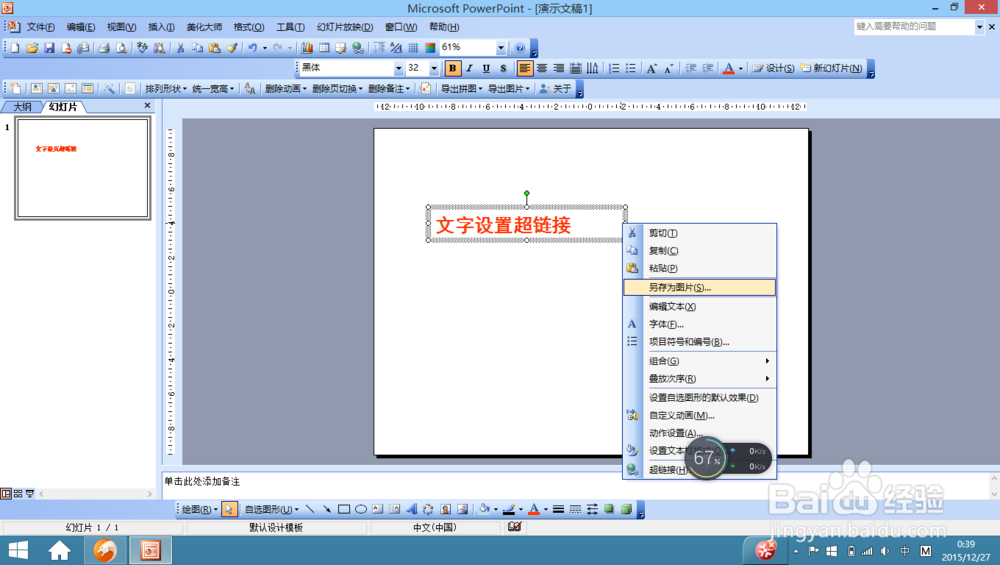Screen dimensions: 1000x565
Task: Select the slide 1 thumbnail
Action: pyautogui.click(x=83, y=169)
